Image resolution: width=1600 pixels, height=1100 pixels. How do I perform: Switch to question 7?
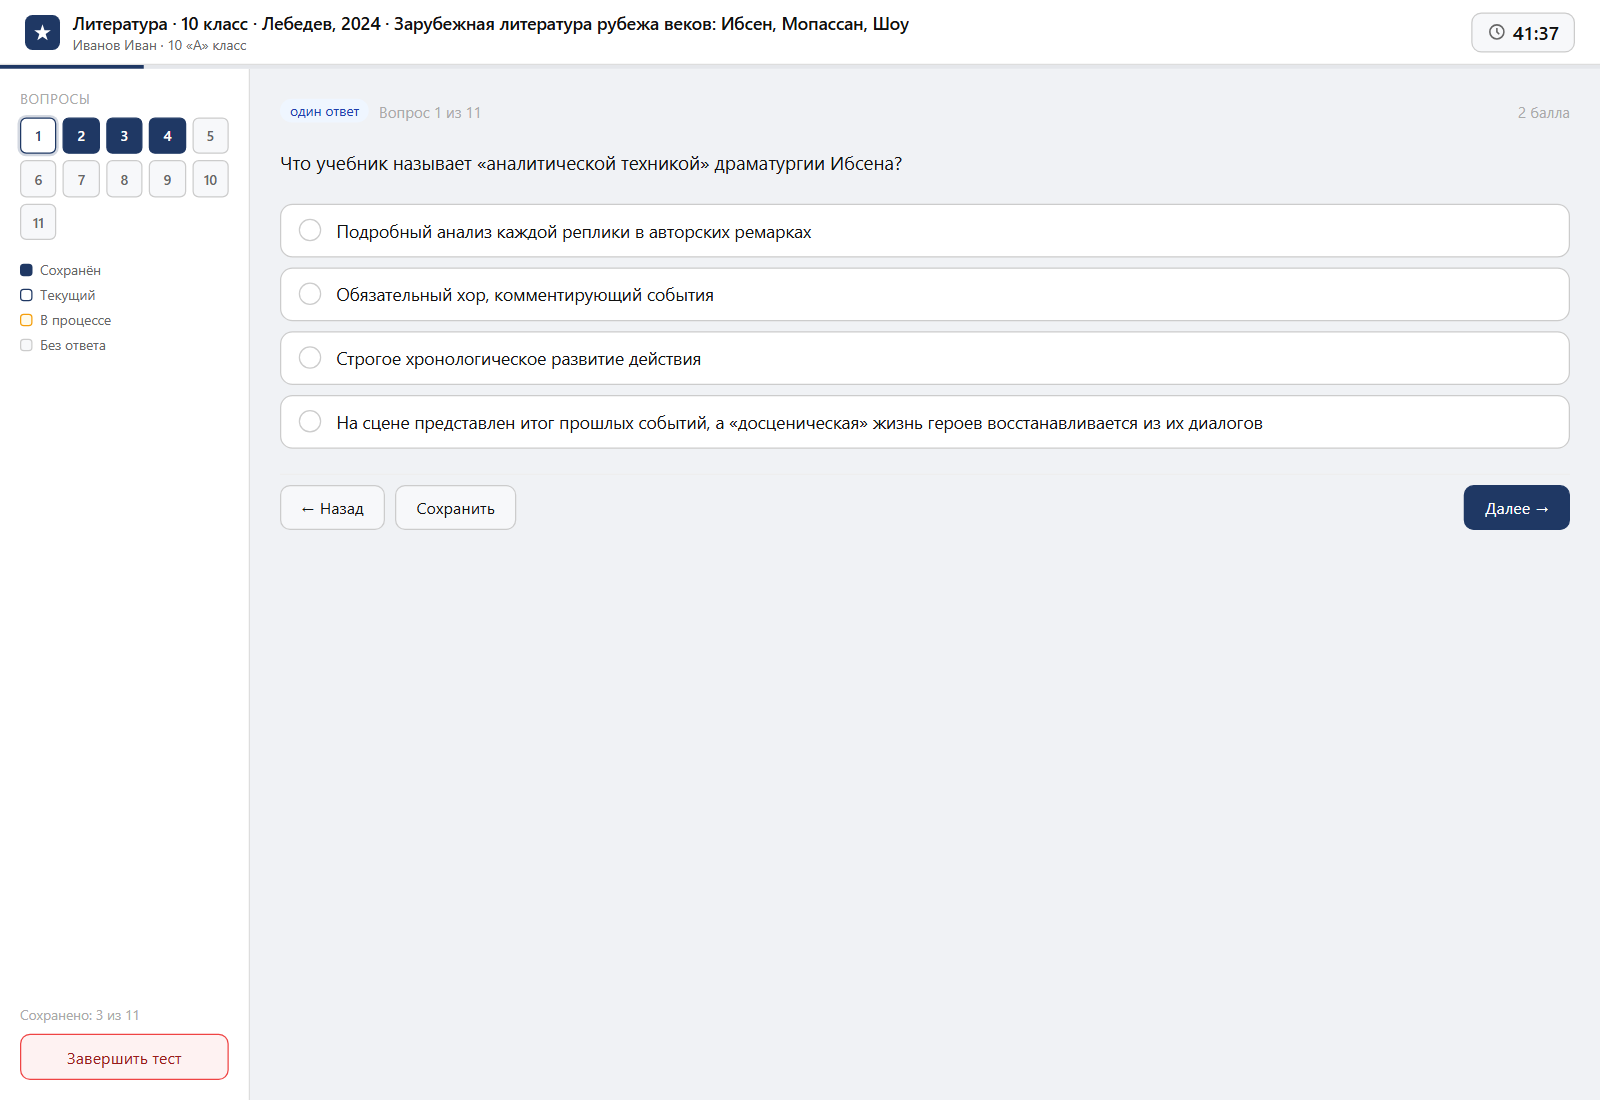tap(81, 179)
